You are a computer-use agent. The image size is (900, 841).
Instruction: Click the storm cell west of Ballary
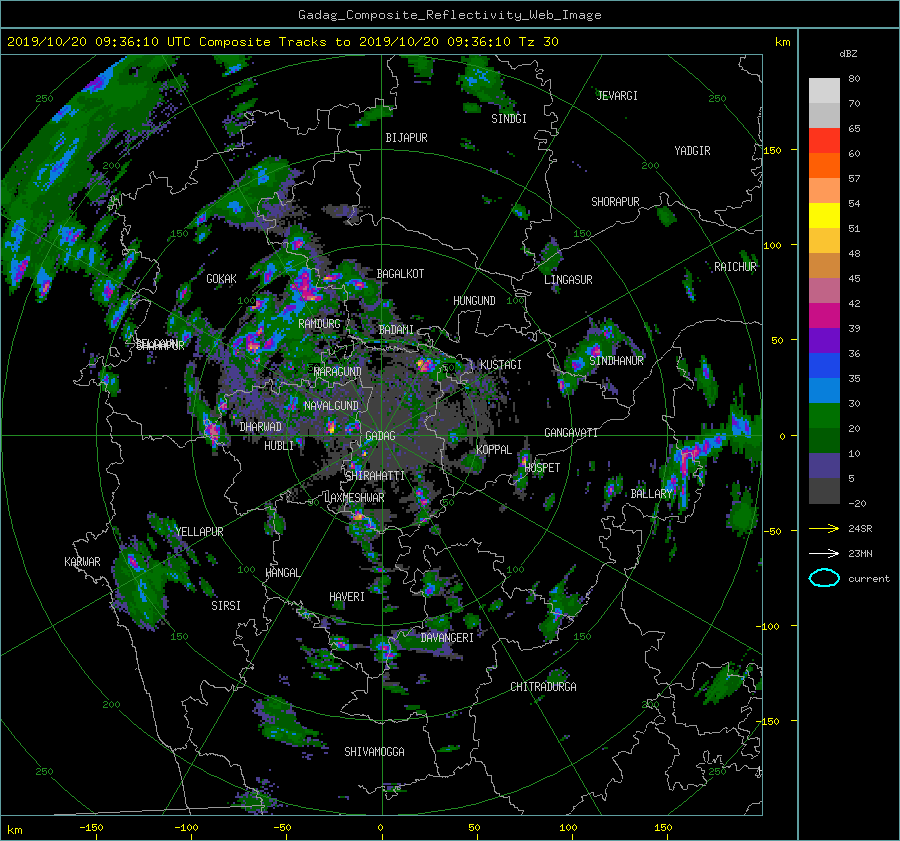pyautogui.click(x=612, y=489)
